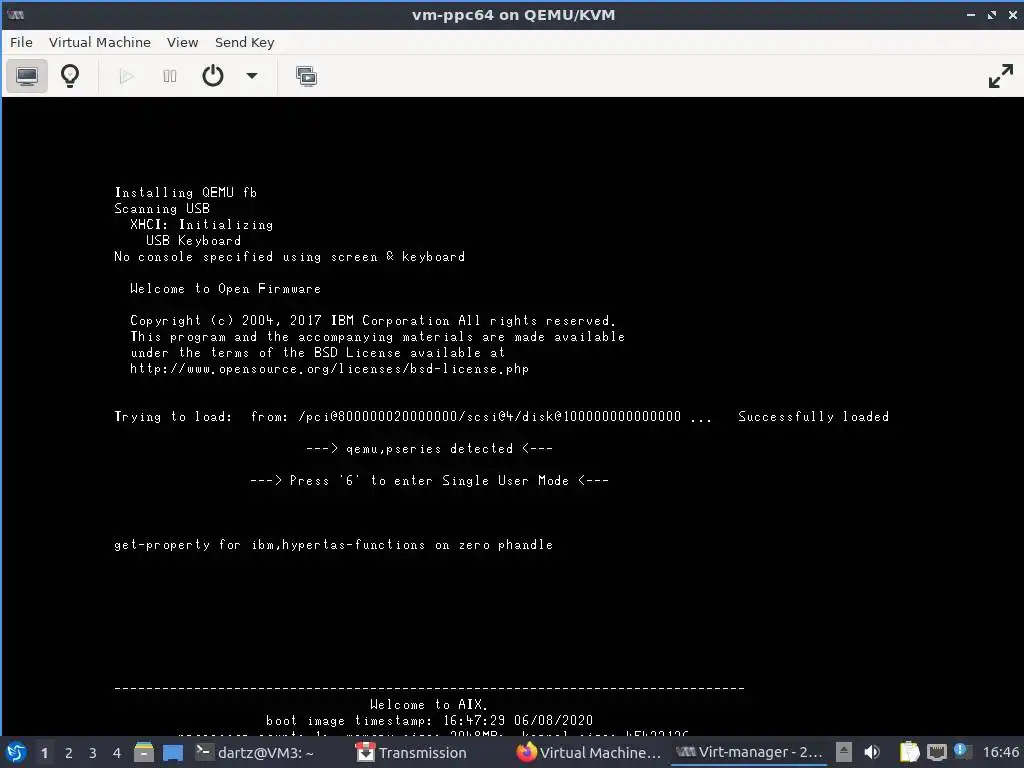Switch to fullscreen view
1024x768 pixels.
click(x=1000, y=76)
